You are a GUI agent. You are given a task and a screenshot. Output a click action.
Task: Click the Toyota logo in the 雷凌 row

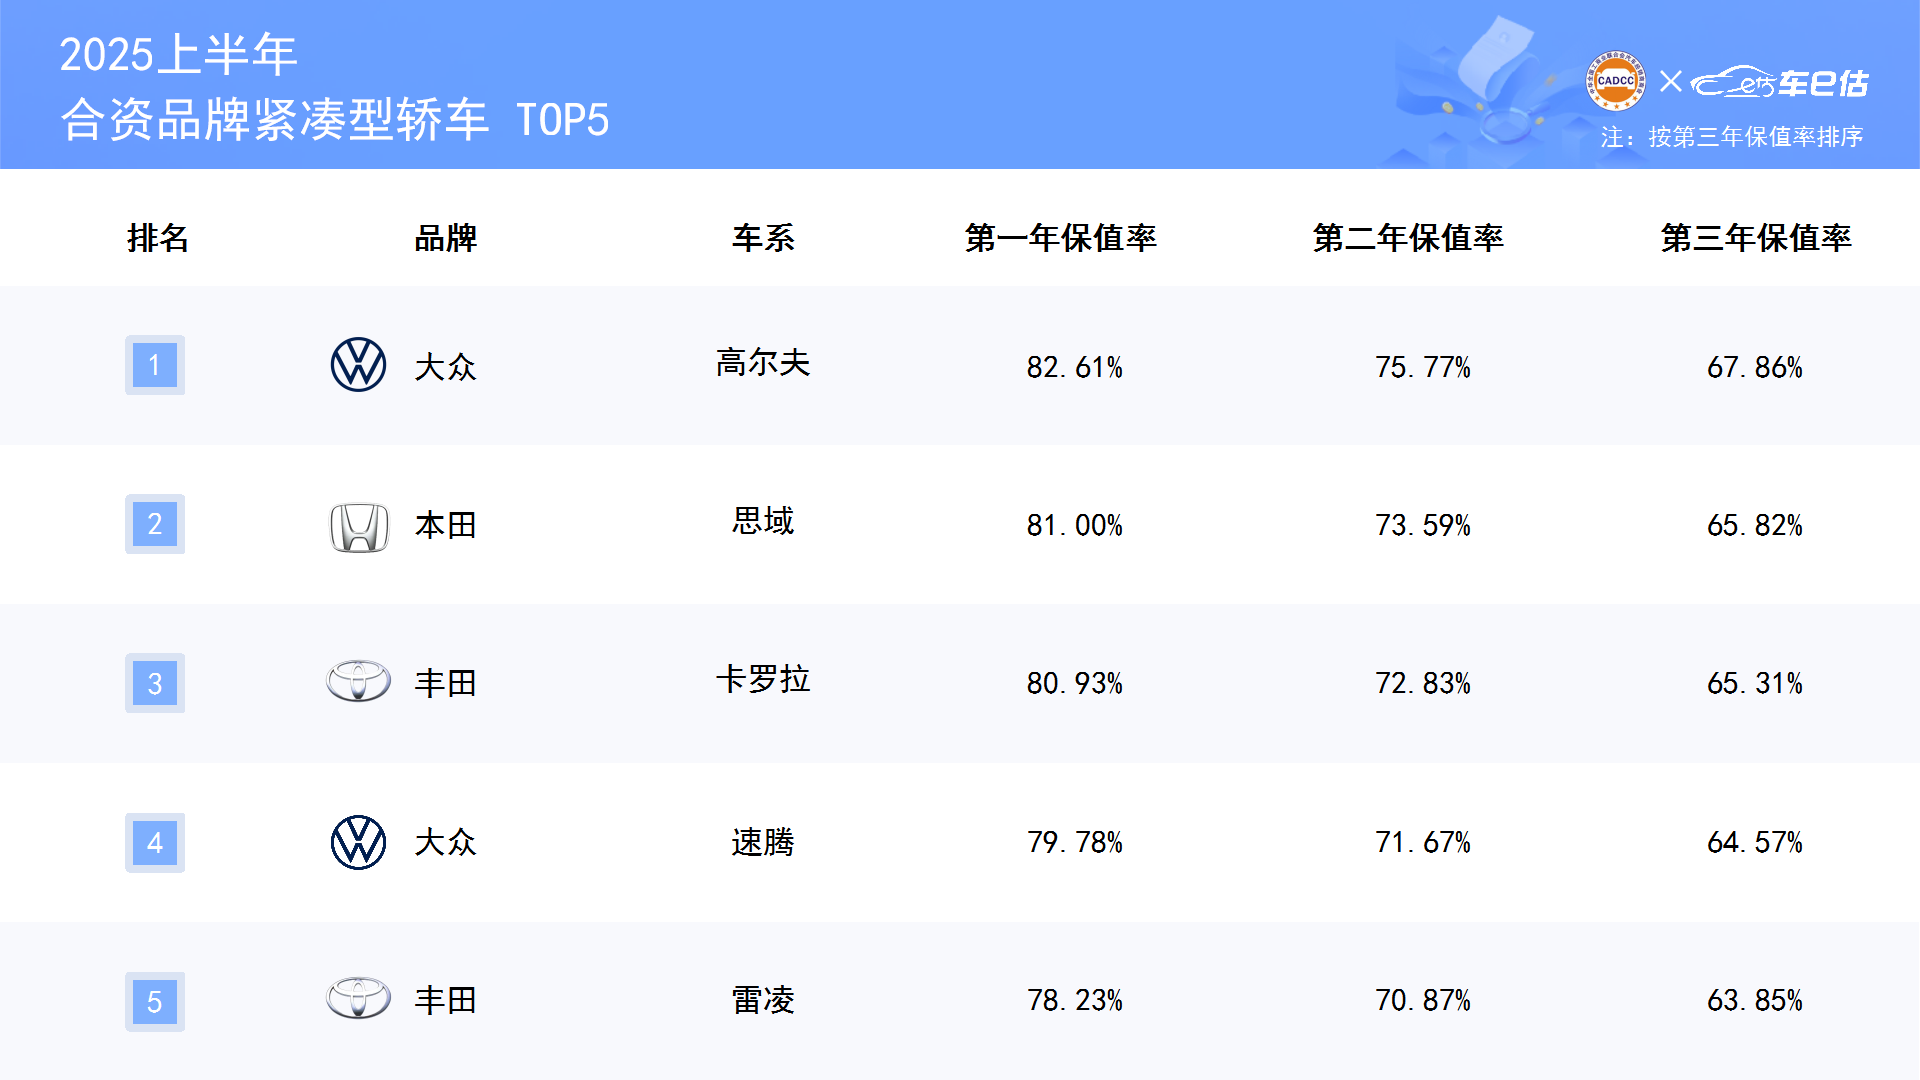tap(359, 999)
